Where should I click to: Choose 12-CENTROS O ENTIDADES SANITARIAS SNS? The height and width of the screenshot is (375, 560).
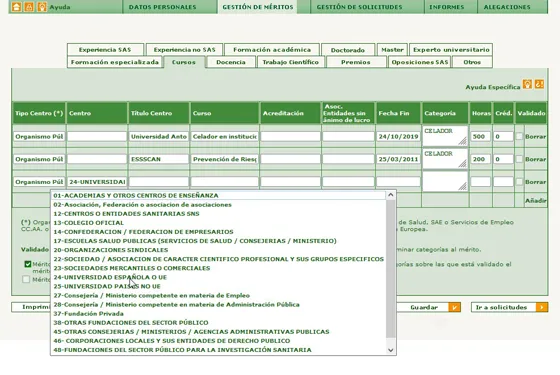click(218, 214)
